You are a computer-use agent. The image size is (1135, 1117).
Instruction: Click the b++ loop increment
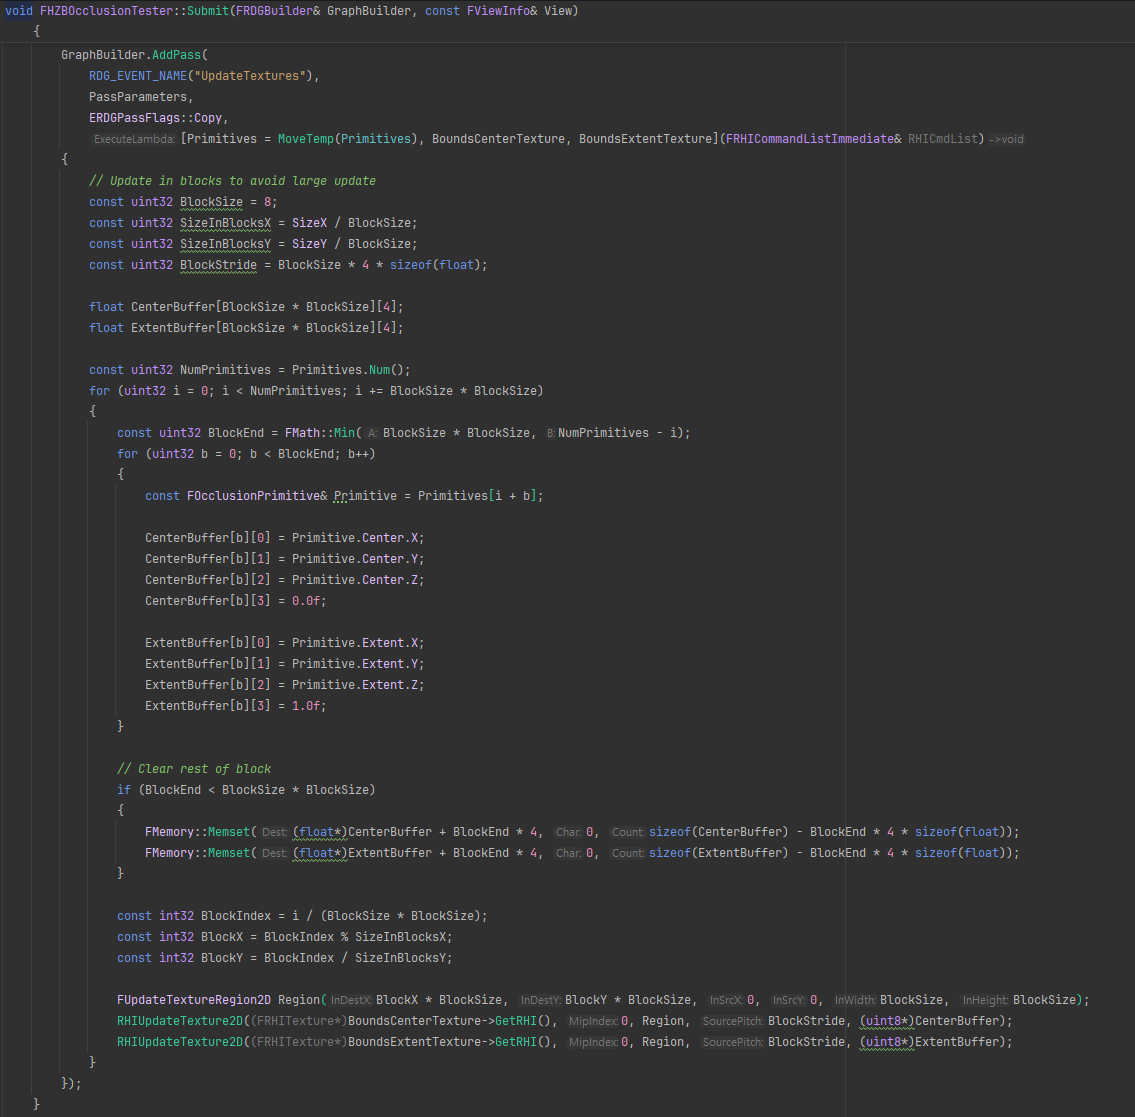click(358, 454)
